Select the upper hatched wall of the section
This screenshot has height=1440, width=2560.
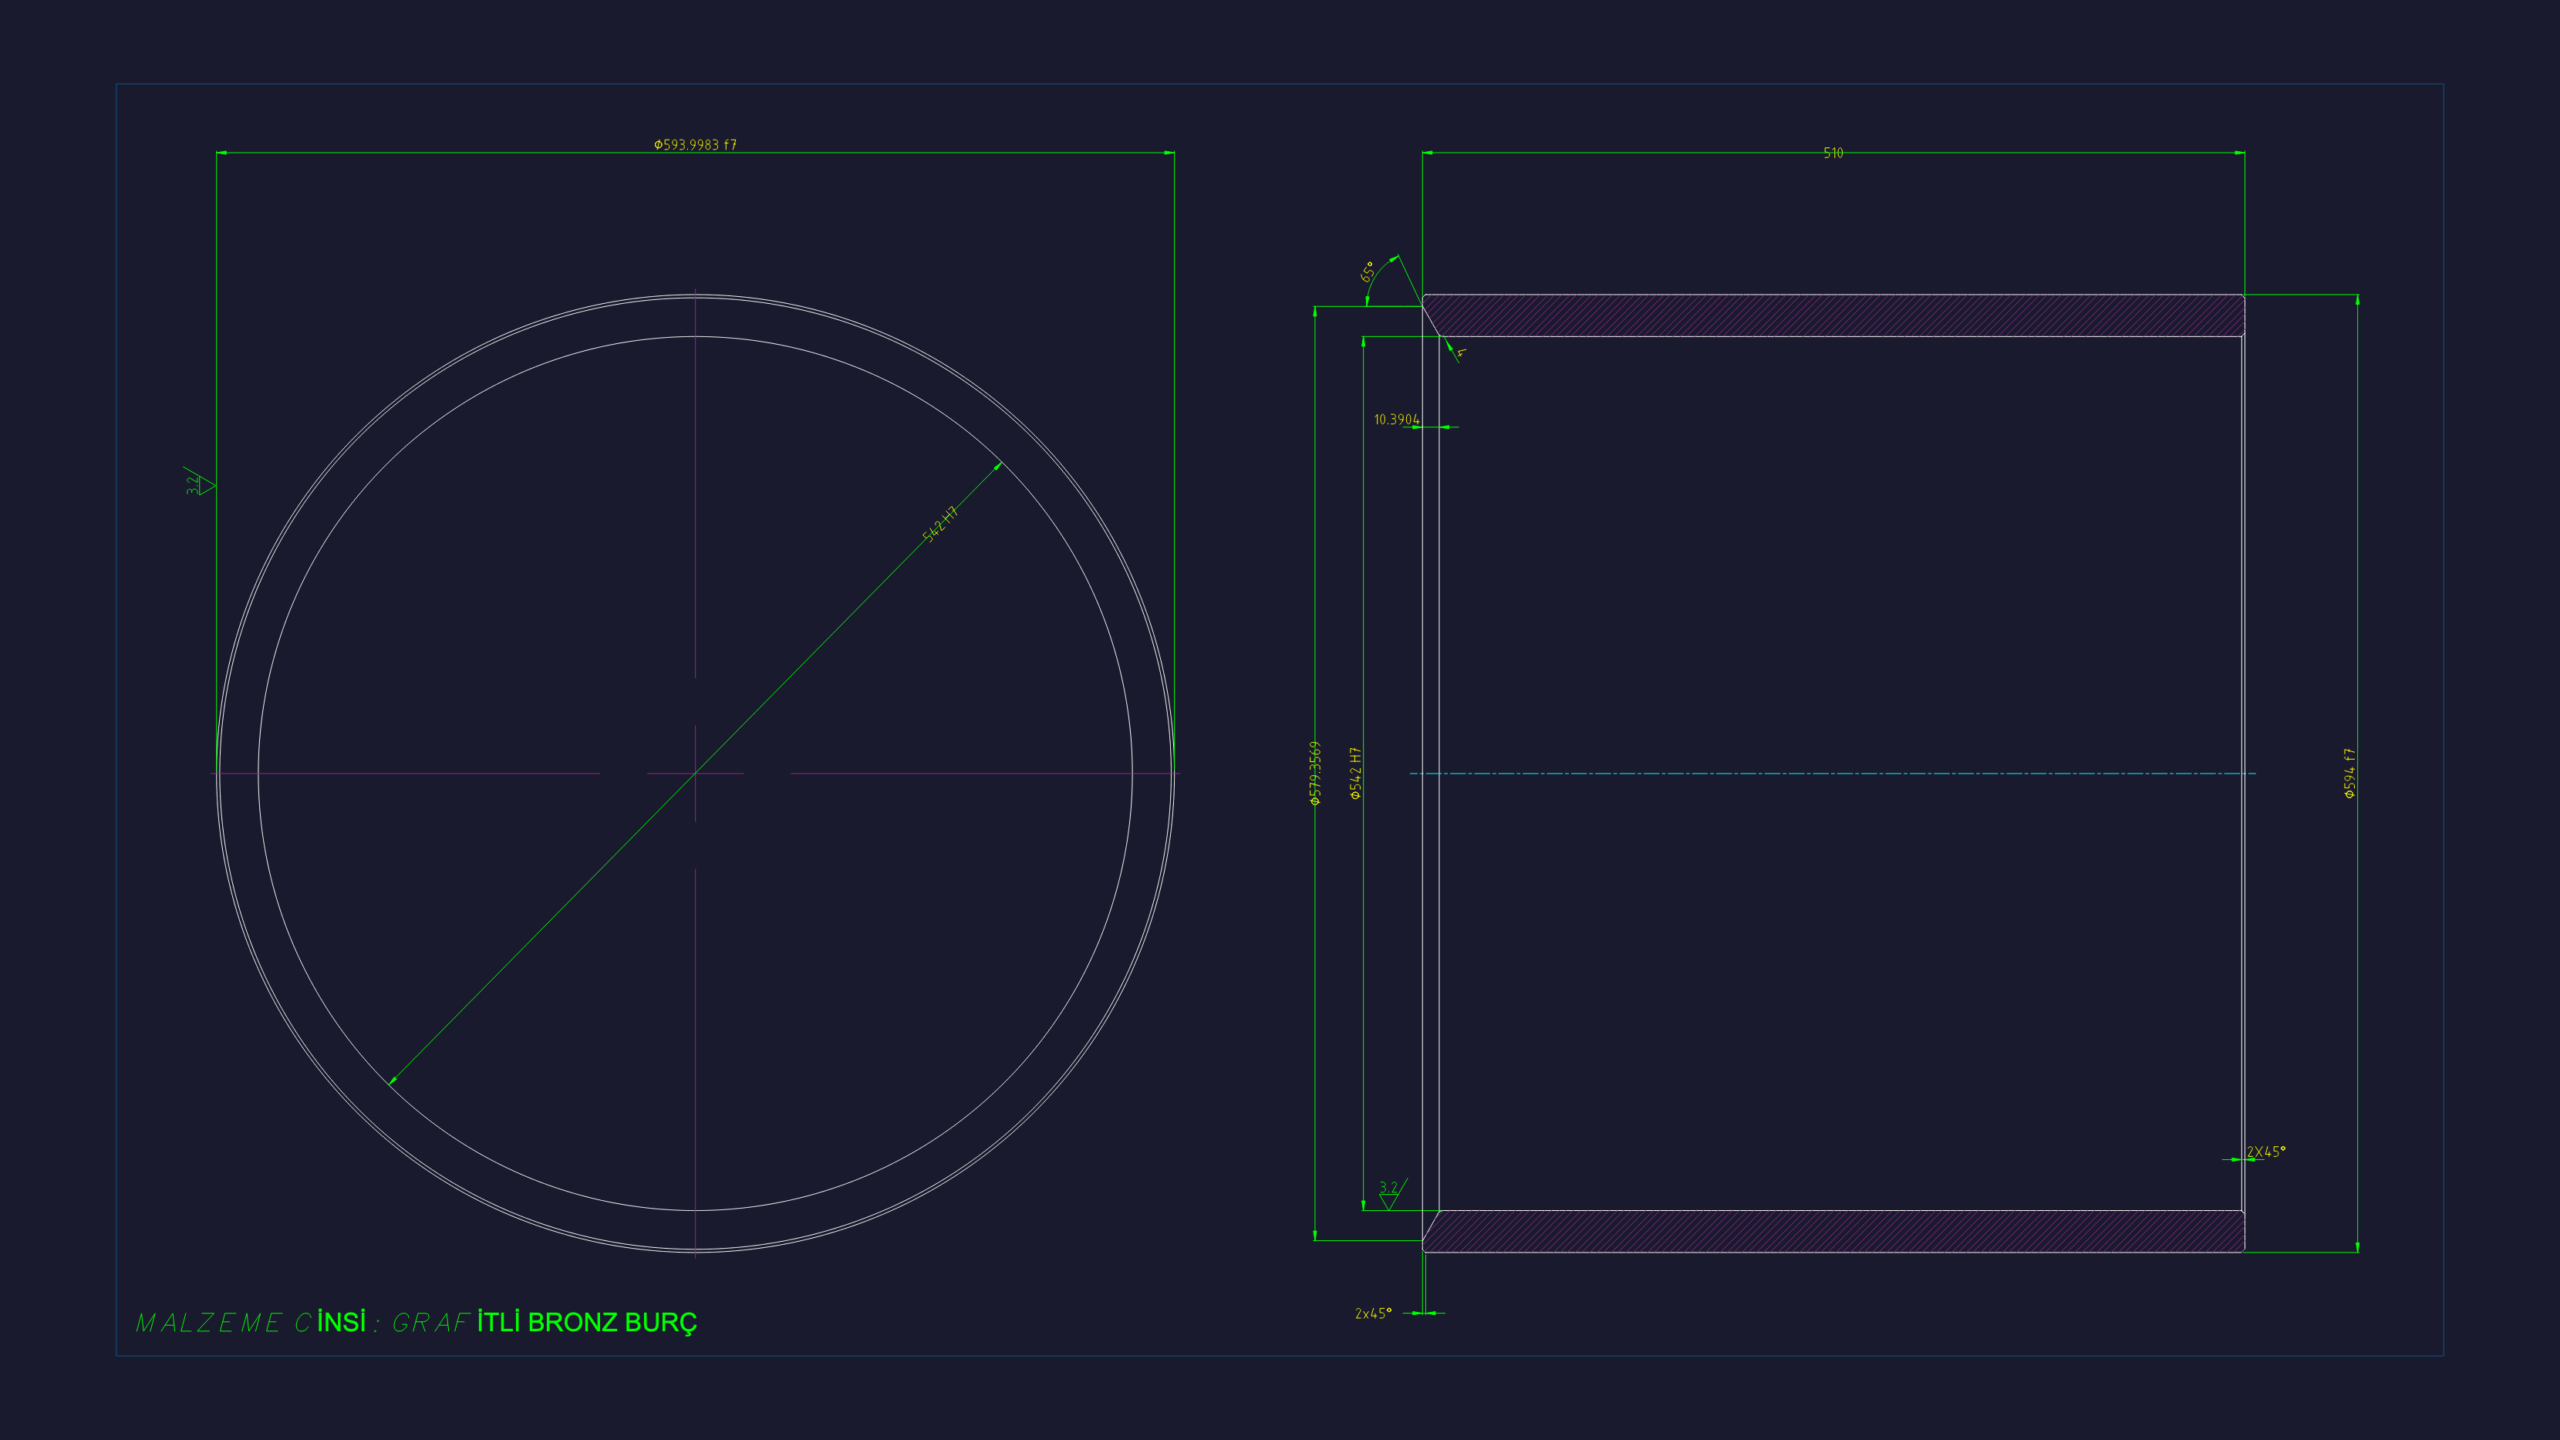(1833, 315)
